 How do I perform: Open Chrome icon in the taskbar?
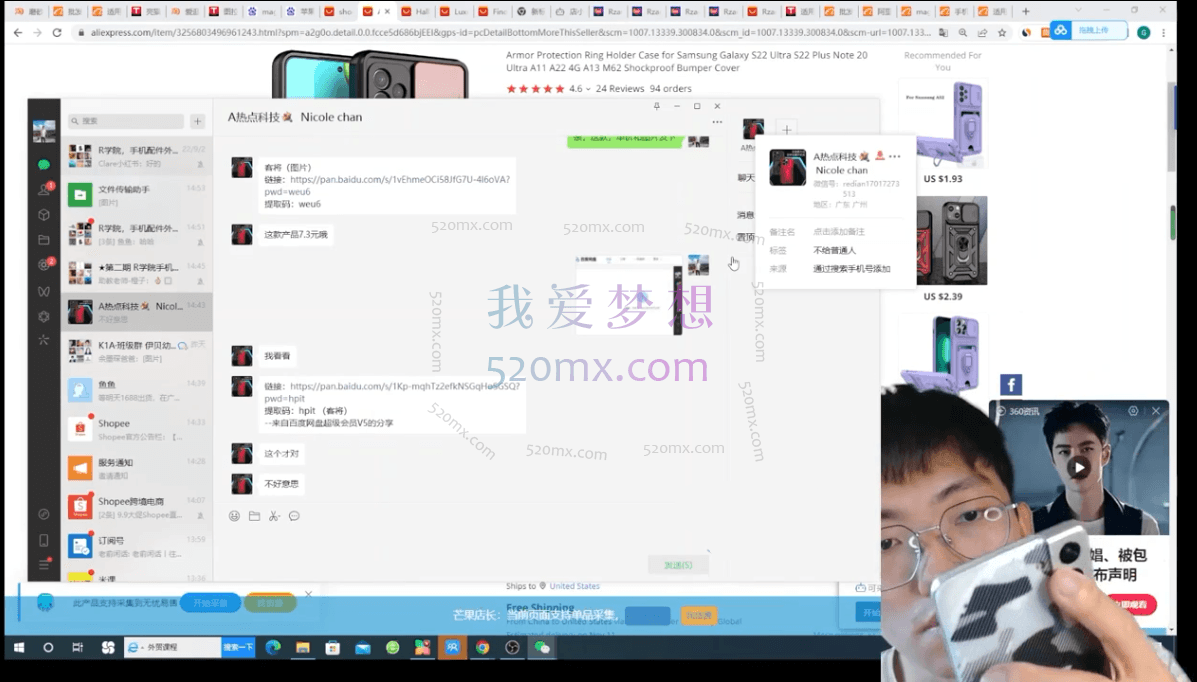[482, 648]
